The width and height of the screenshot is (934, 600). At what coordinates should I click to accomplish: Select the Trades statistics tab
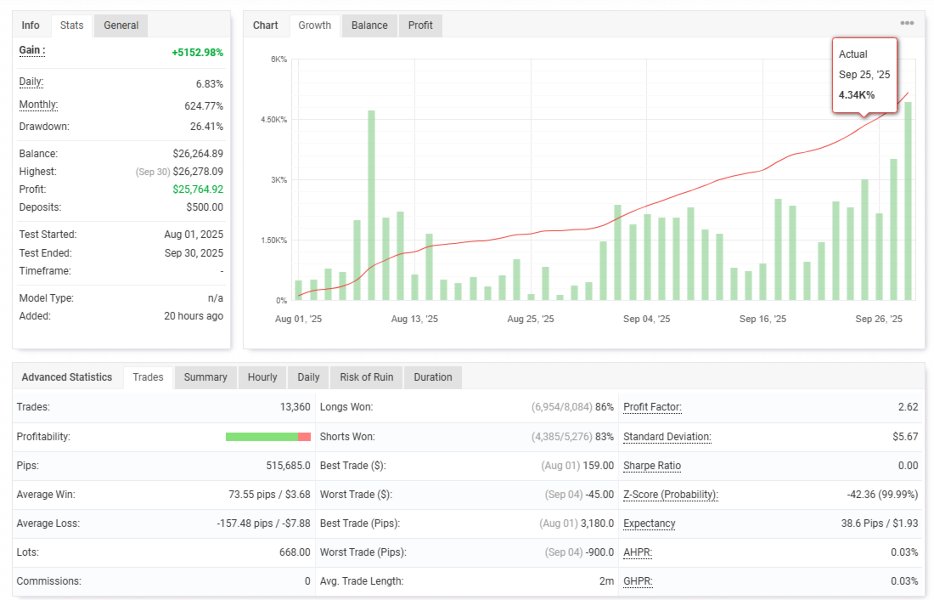pyautogui.click(x=148, y=377)
